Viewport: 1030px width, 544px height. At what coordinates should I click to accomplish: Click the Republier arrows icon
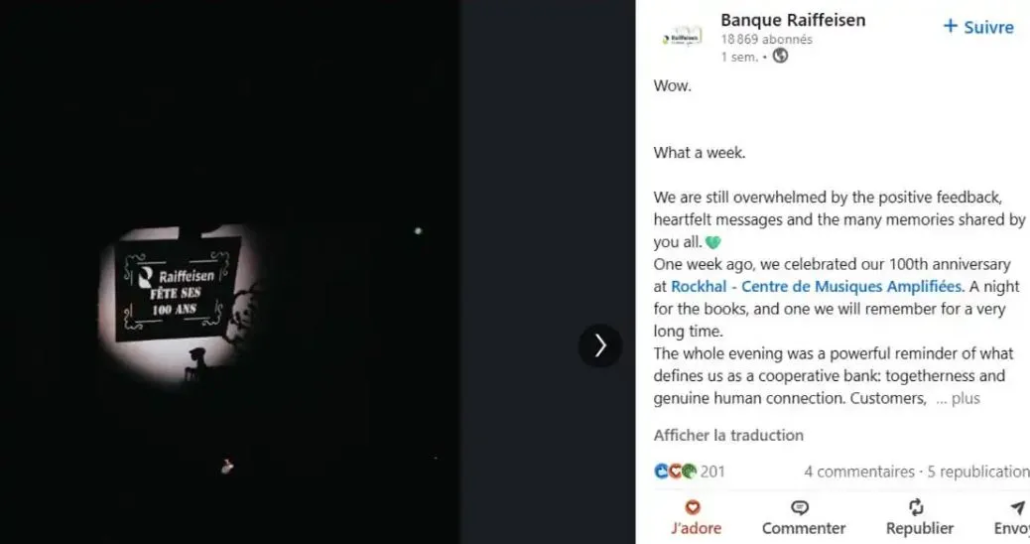tap(917, 508)
